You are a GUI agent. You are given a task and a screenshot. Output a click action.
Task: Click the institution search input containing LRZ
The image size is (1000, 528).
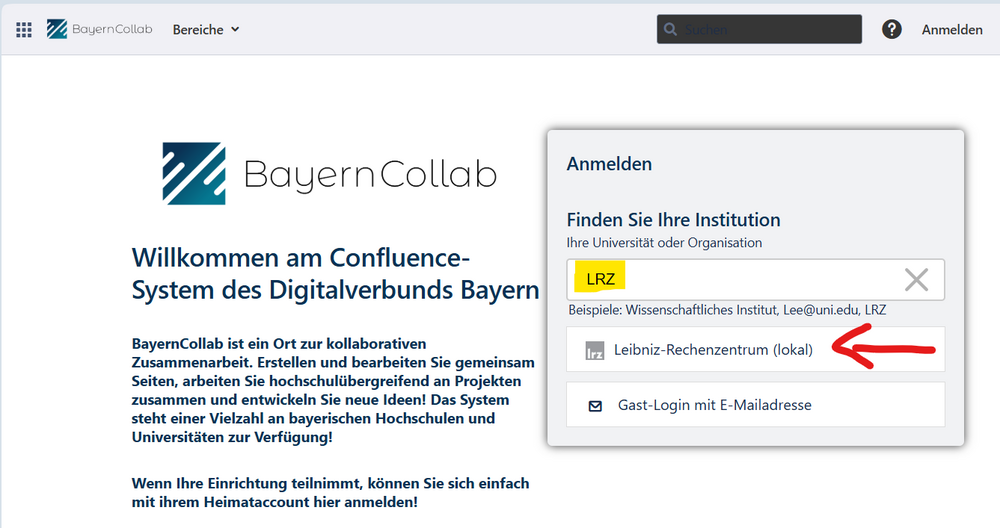(755, 279)
